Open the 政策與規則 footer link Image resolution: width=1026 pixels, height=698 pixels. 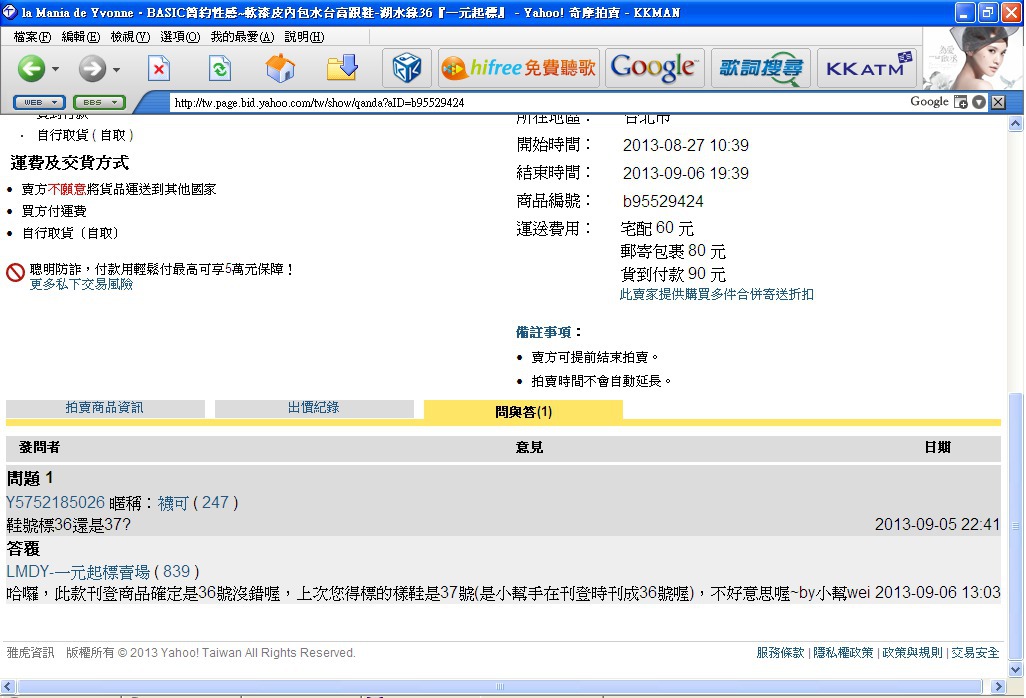tap(912, 653)
